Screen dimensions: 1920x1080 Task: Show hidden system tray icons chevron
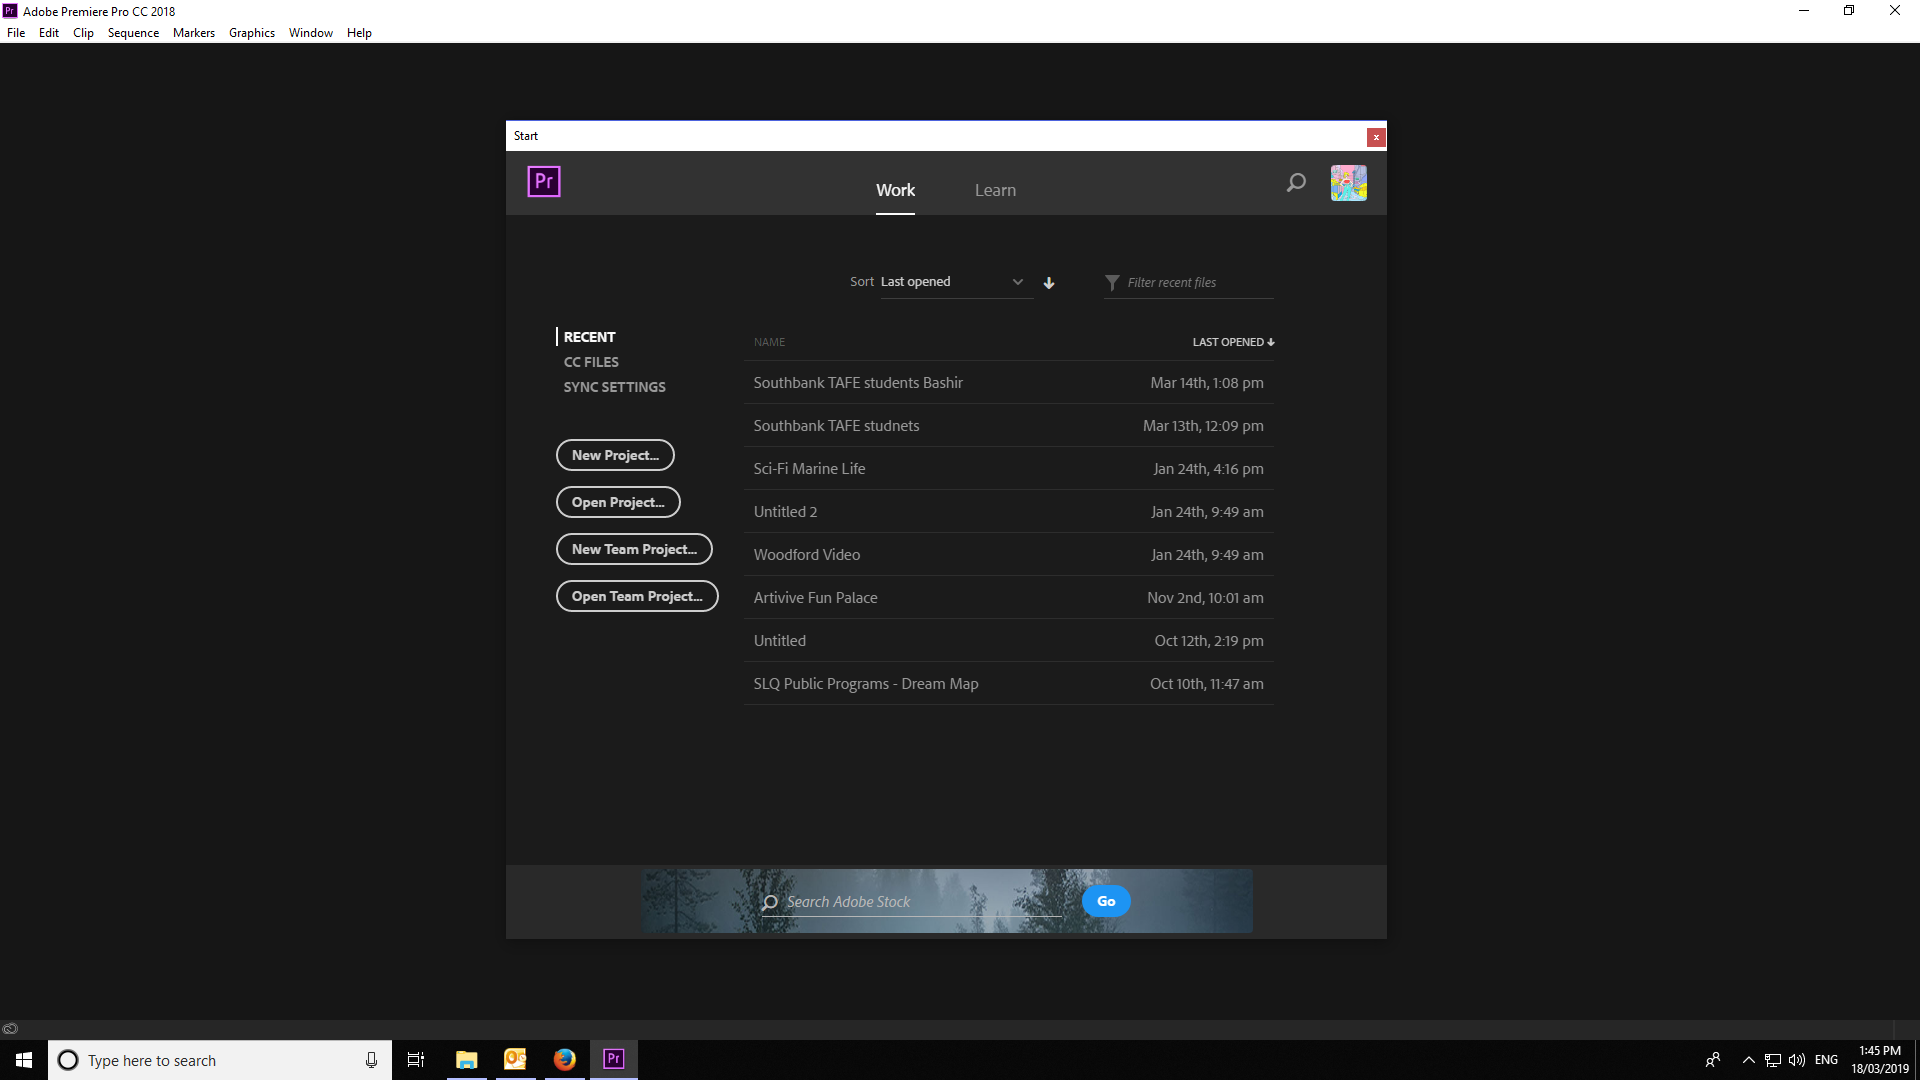(1748, 1060)
